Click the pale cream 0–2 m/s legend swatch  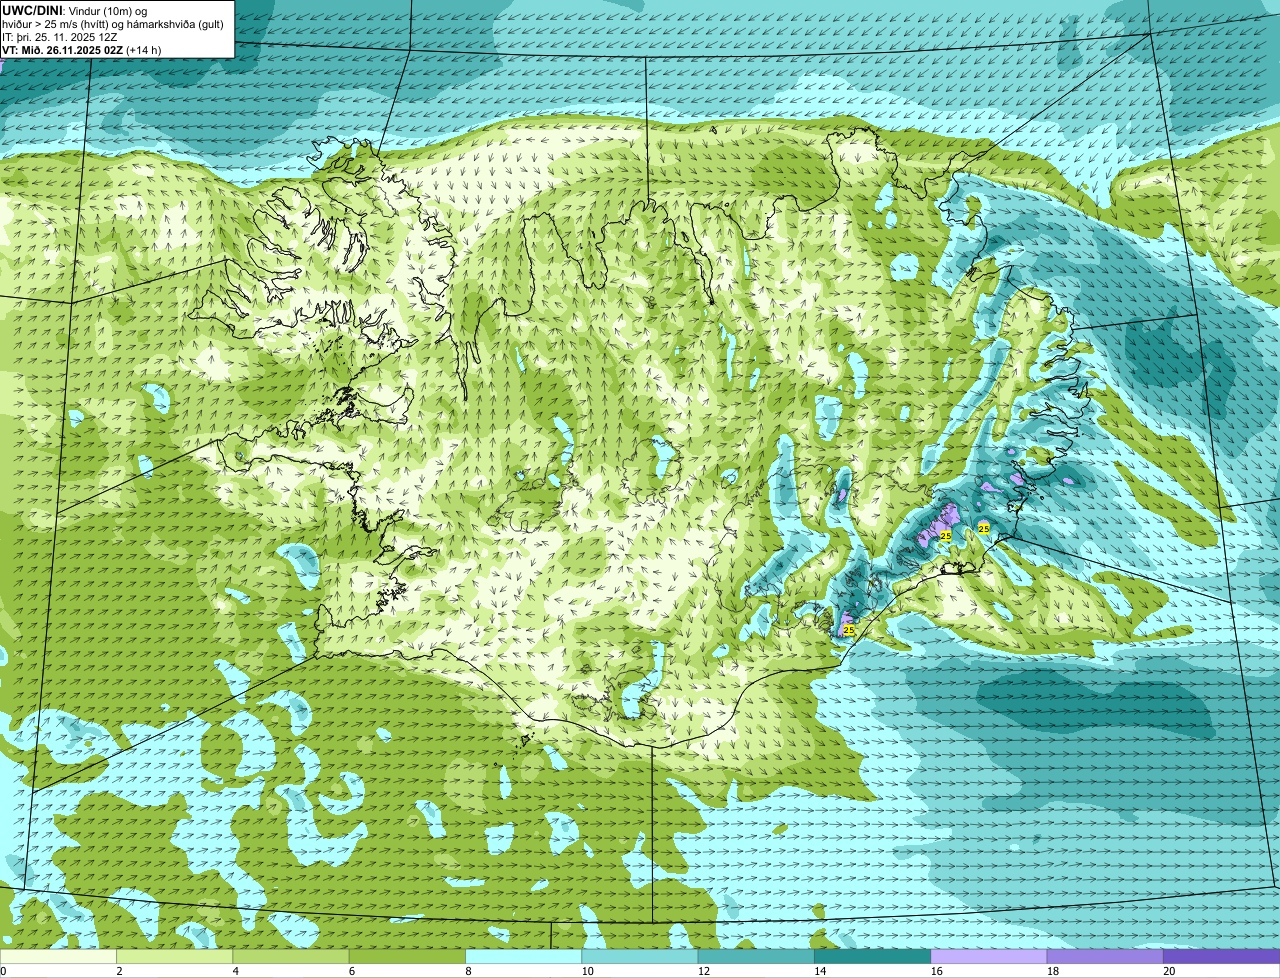click(58, 957)
